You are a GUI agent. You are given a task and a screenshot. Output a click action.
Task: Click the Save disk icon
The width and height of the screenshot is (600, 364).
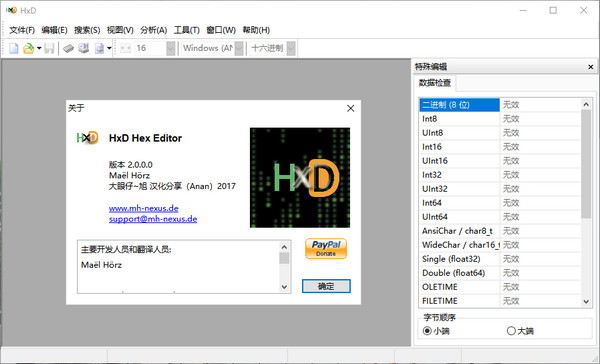49,48
